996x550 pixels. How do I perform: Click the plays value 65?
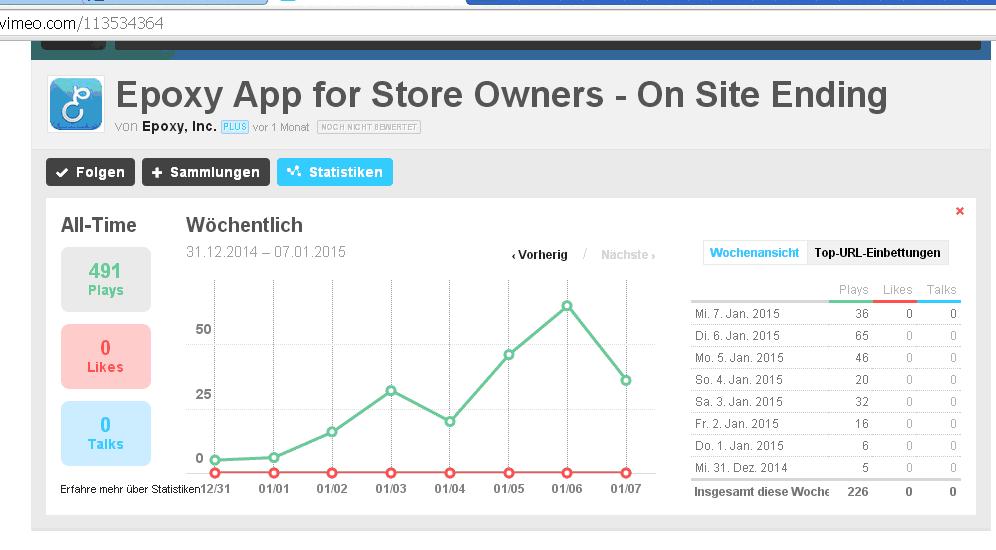pyautogui.click(x=862, y=336)
